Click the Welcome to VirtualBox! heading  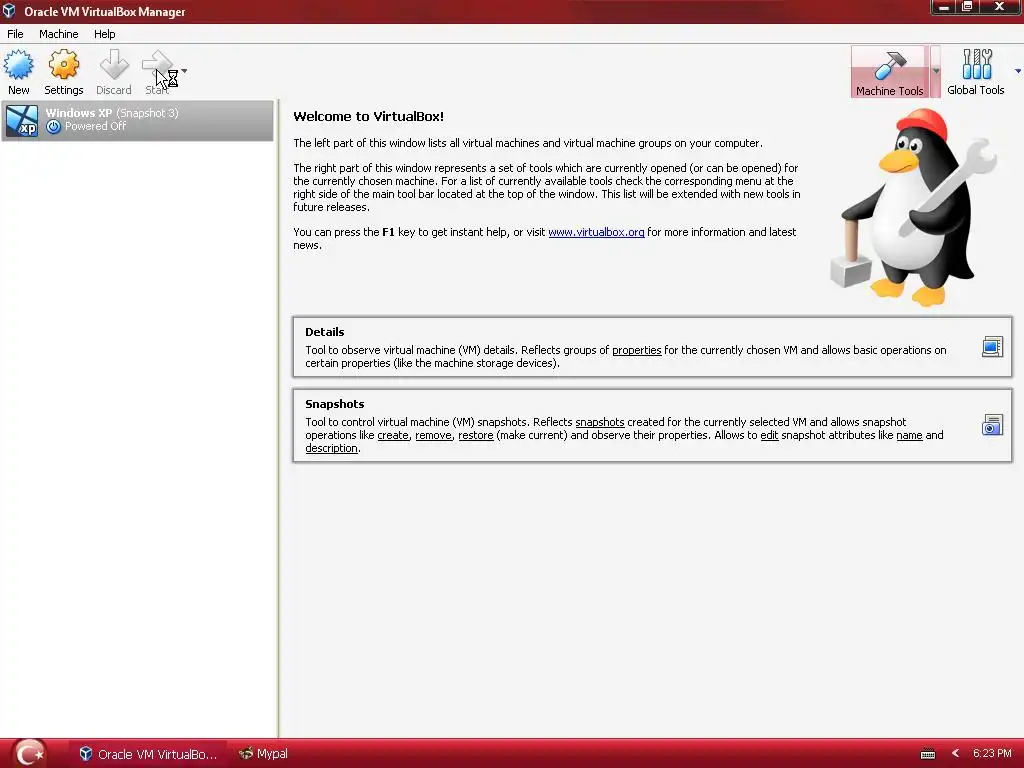click(368, 117)
